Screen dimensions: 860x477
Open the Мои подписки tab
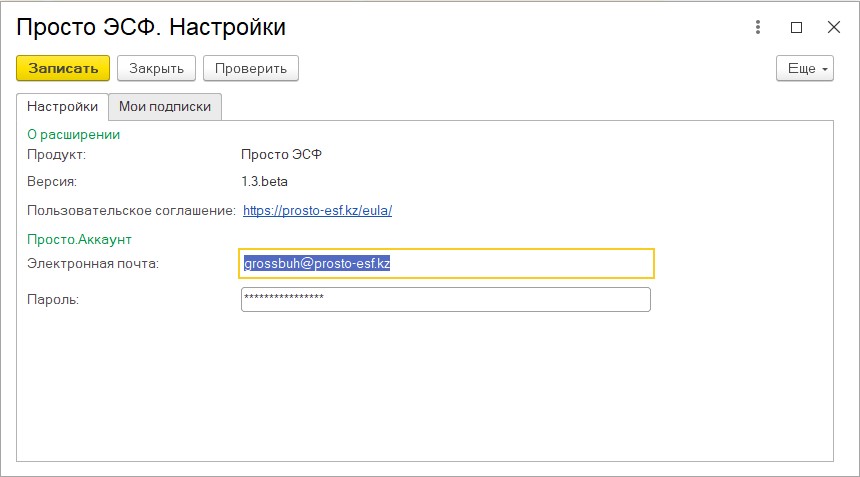pyautogui.click(x=165, y=106)
